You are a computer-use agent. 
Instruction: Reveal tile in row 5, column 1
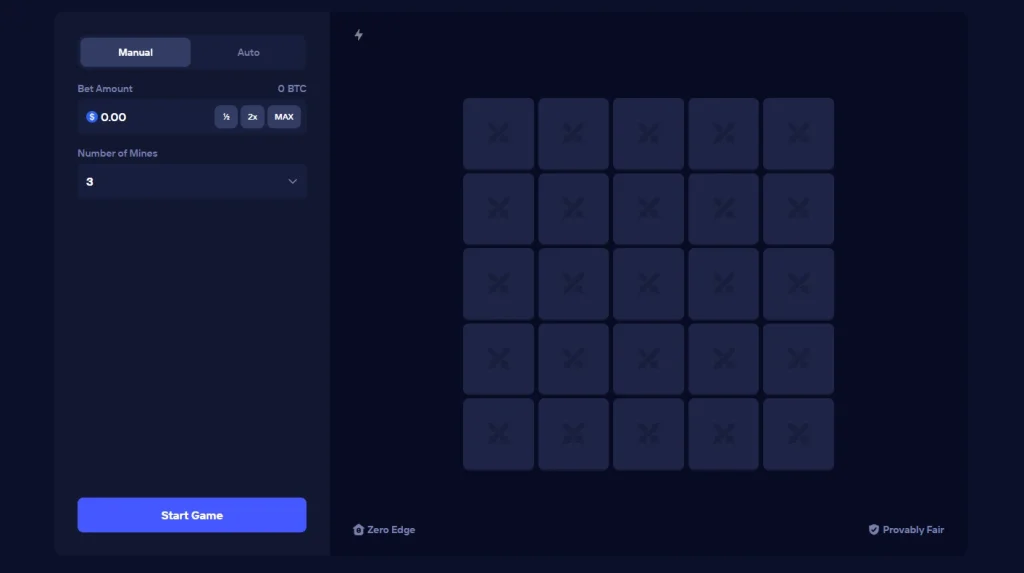498,434
